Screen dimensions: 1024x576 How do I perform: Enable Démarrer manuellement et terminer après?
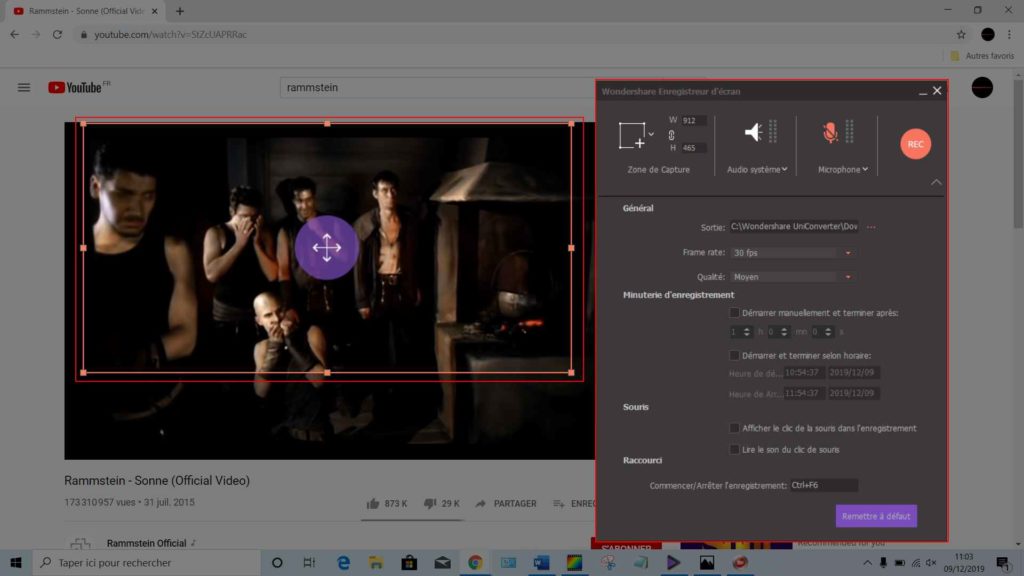pos(734,313)
